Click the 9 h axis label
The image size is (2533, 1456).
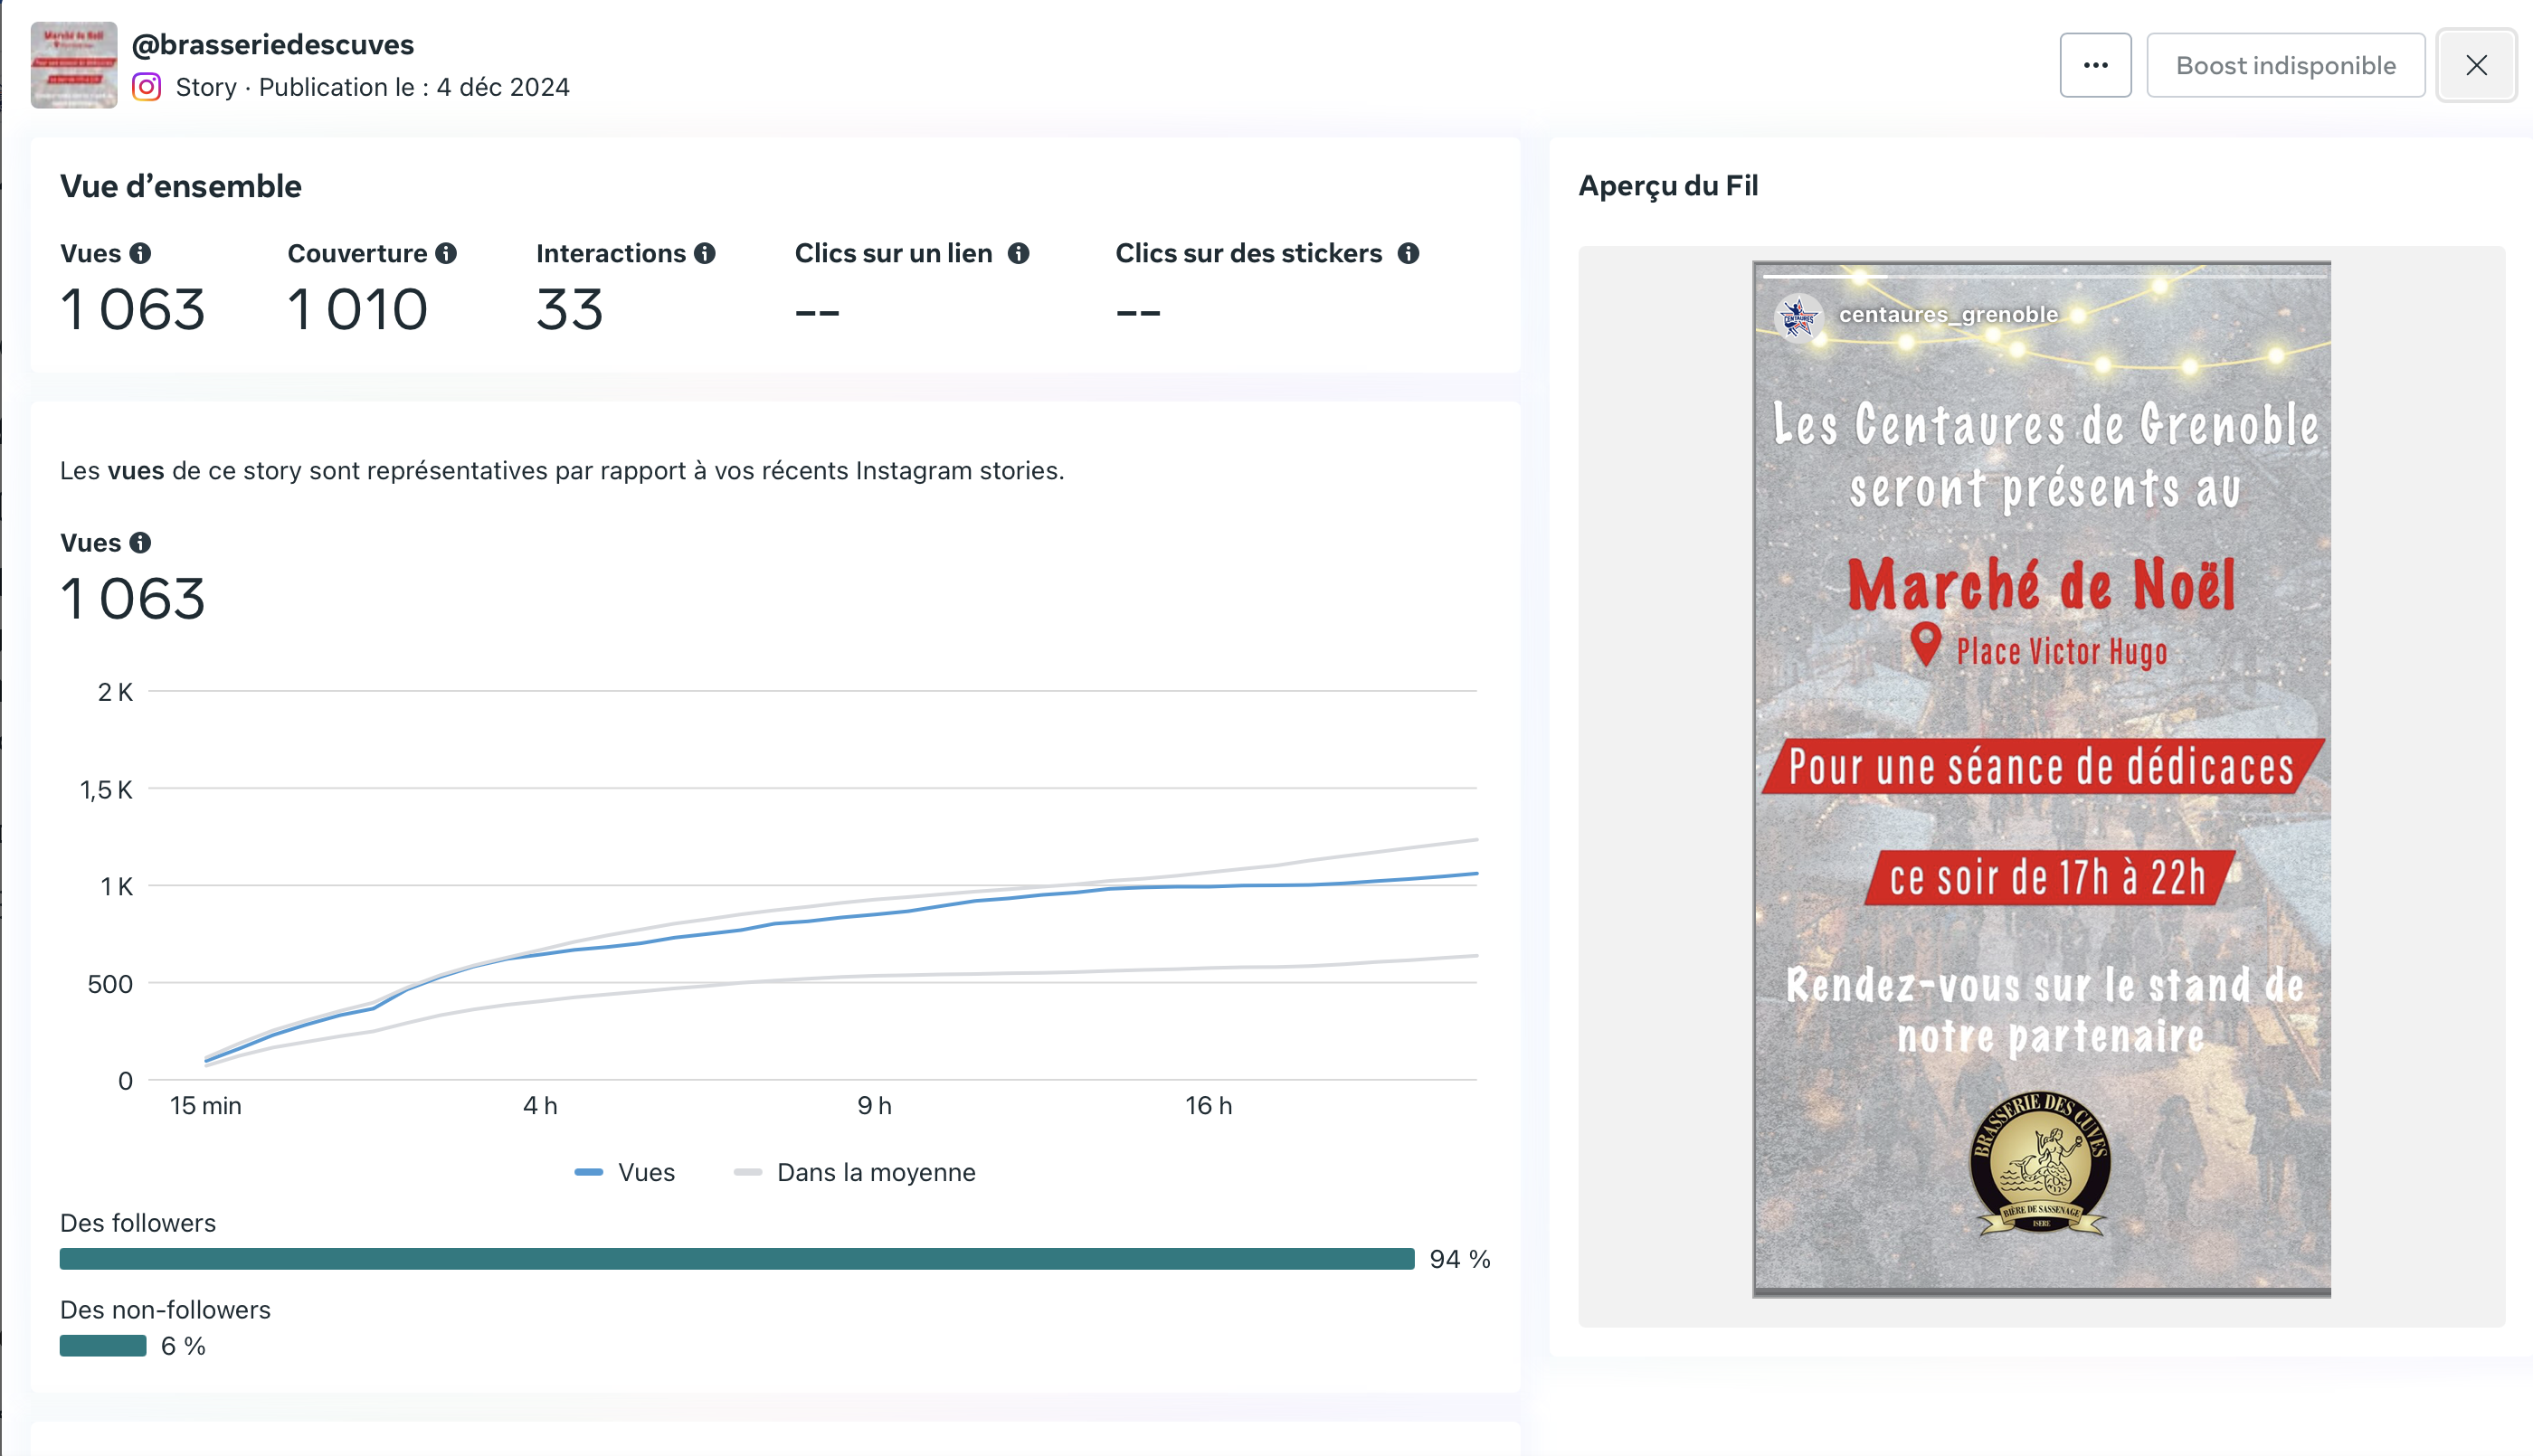tap(874, 1106)
